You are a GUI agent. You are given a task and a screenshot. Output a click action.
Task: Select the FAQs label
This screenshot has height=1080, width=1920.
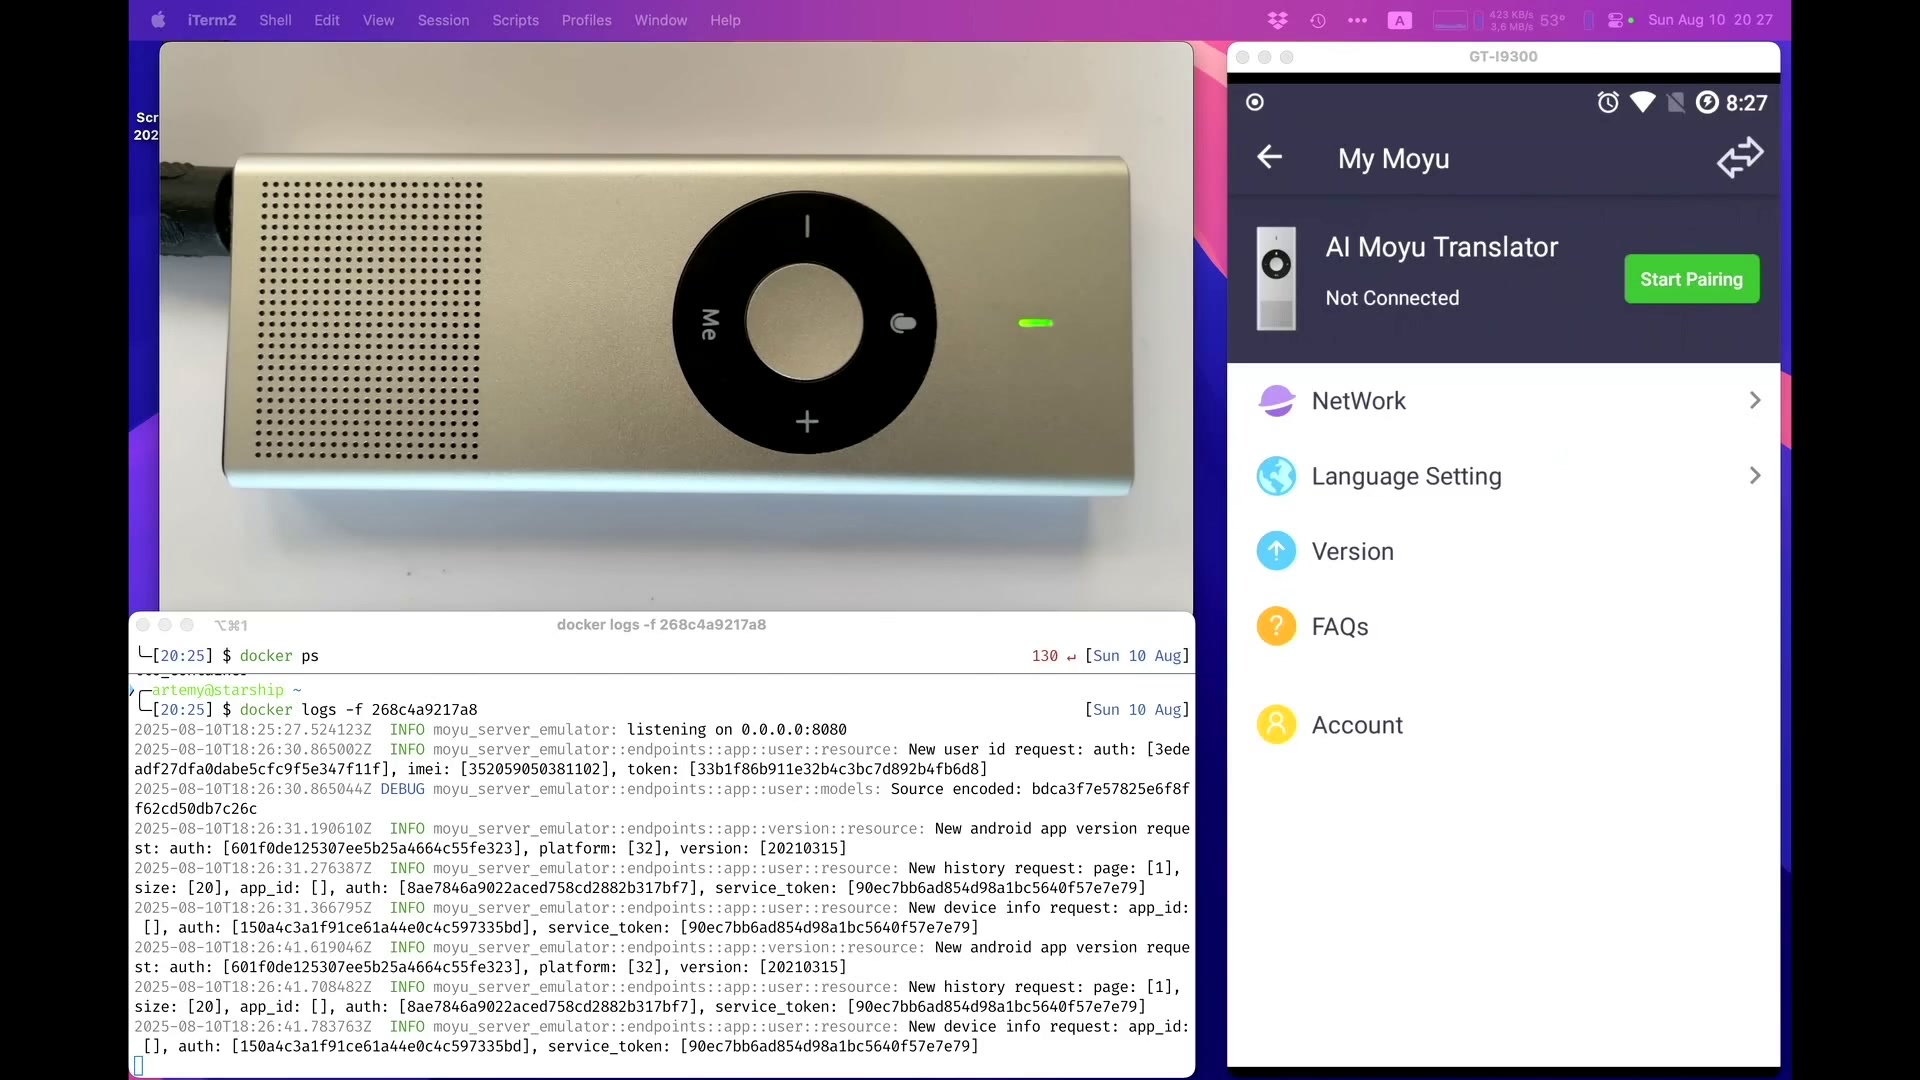1339,627
